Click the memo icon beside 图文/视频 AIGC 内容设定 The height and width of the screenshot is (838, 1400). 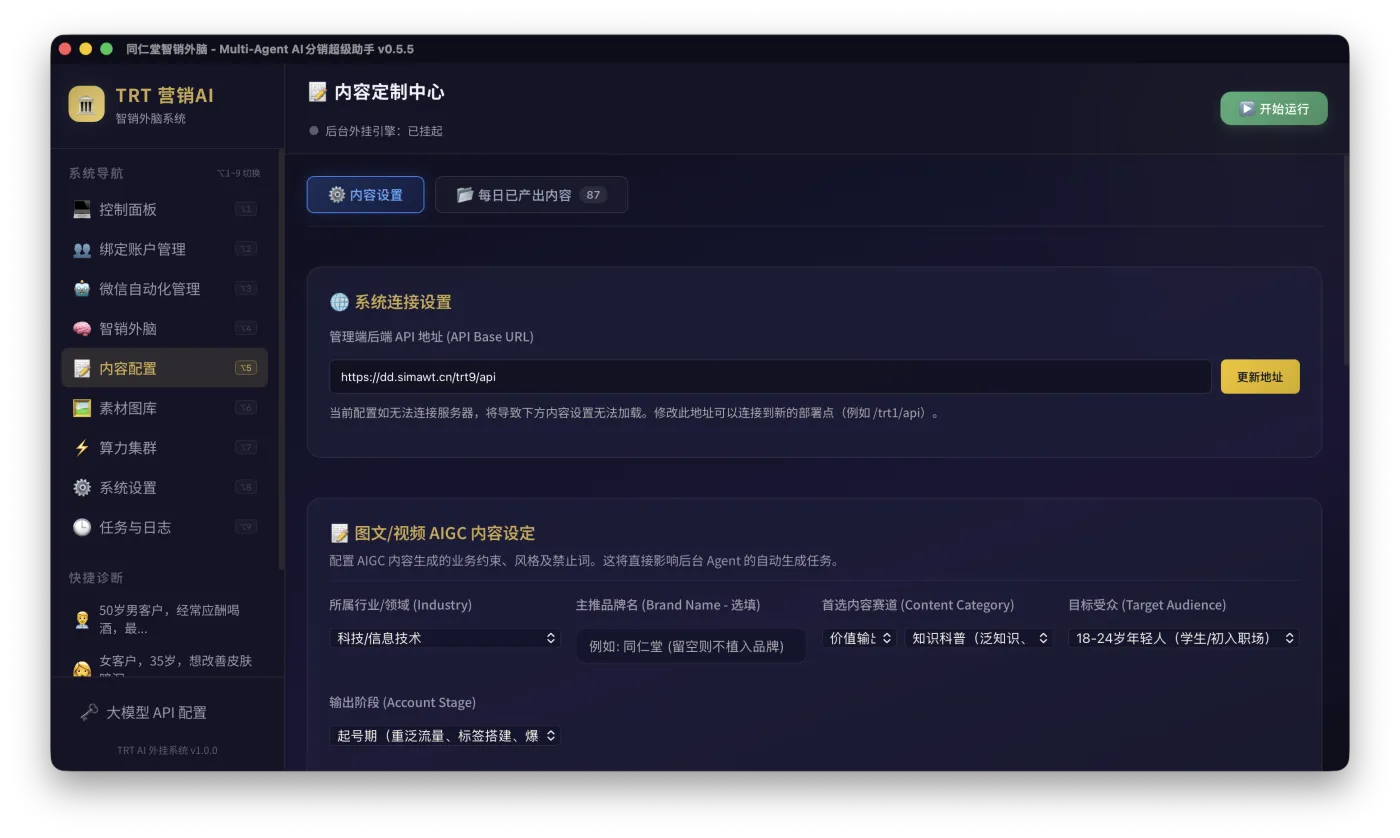(339, 533)
